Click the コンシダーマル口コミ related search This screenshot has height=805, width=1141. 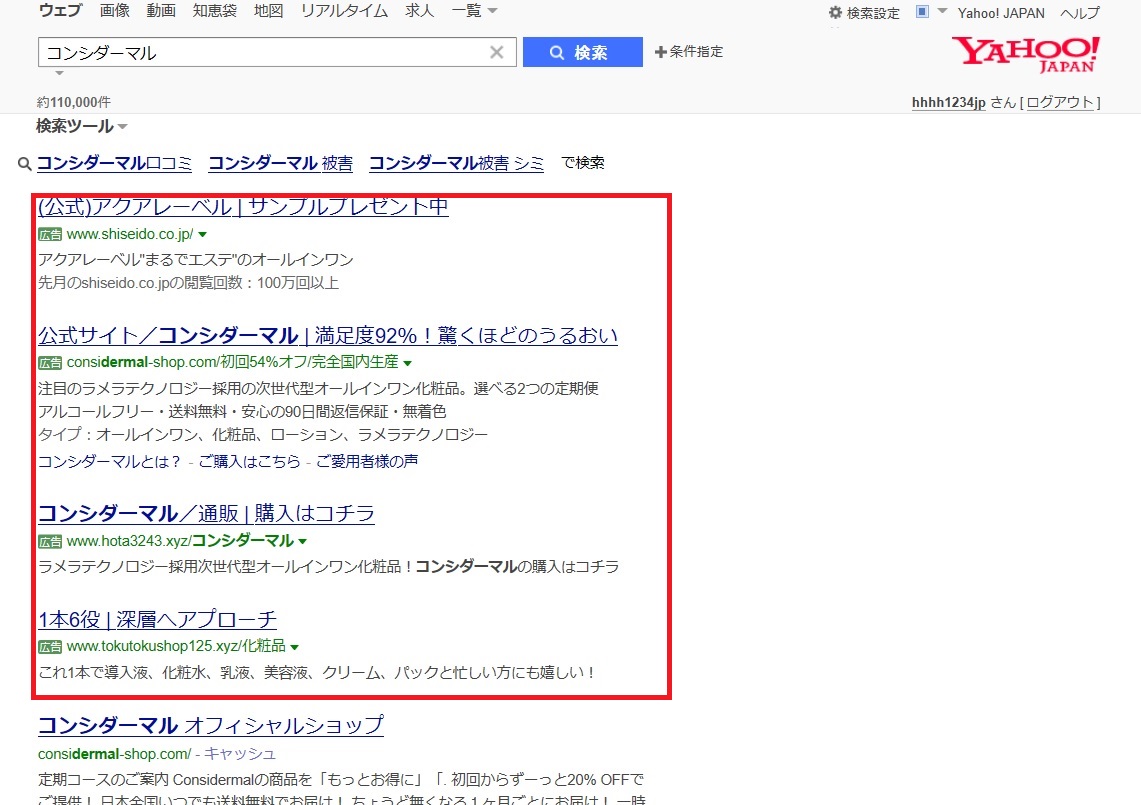point(114,163)
